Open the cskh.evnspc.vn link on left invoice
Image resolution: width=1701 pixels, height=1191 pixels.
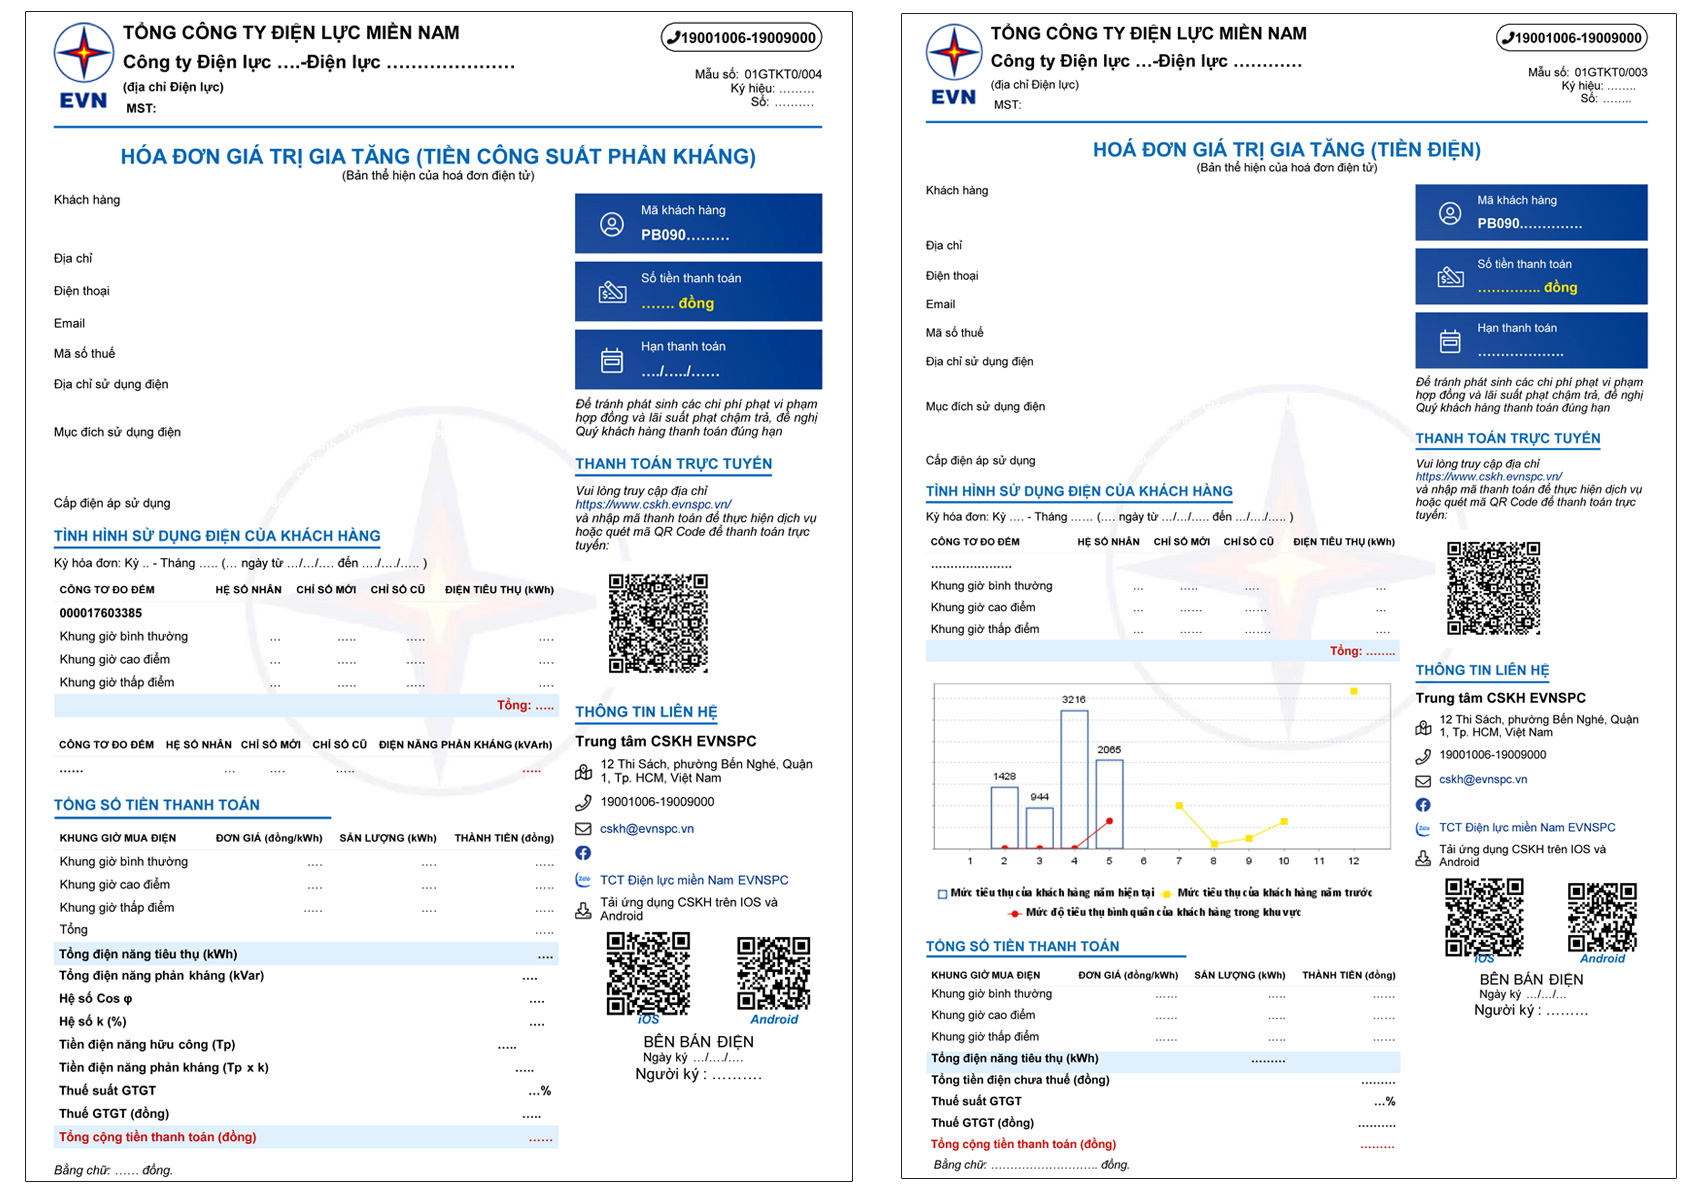pyautogui.click(x=653, y=505)
